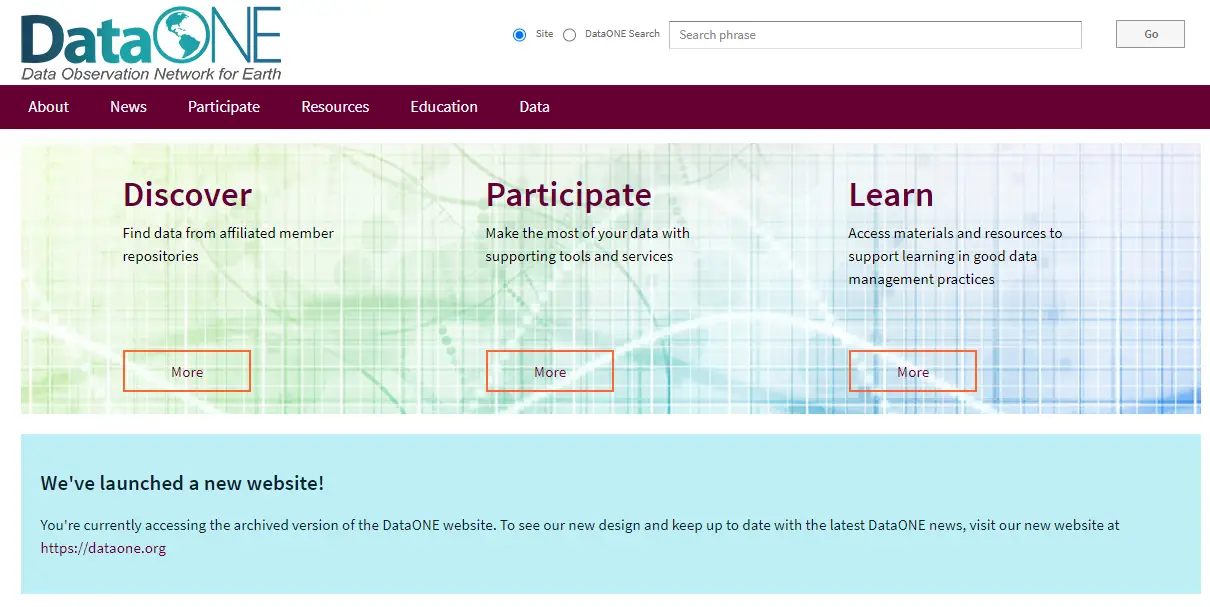Open the Data menu
Image resolution: width=1210 pixels, height=607 pixels.
point(534,107)
